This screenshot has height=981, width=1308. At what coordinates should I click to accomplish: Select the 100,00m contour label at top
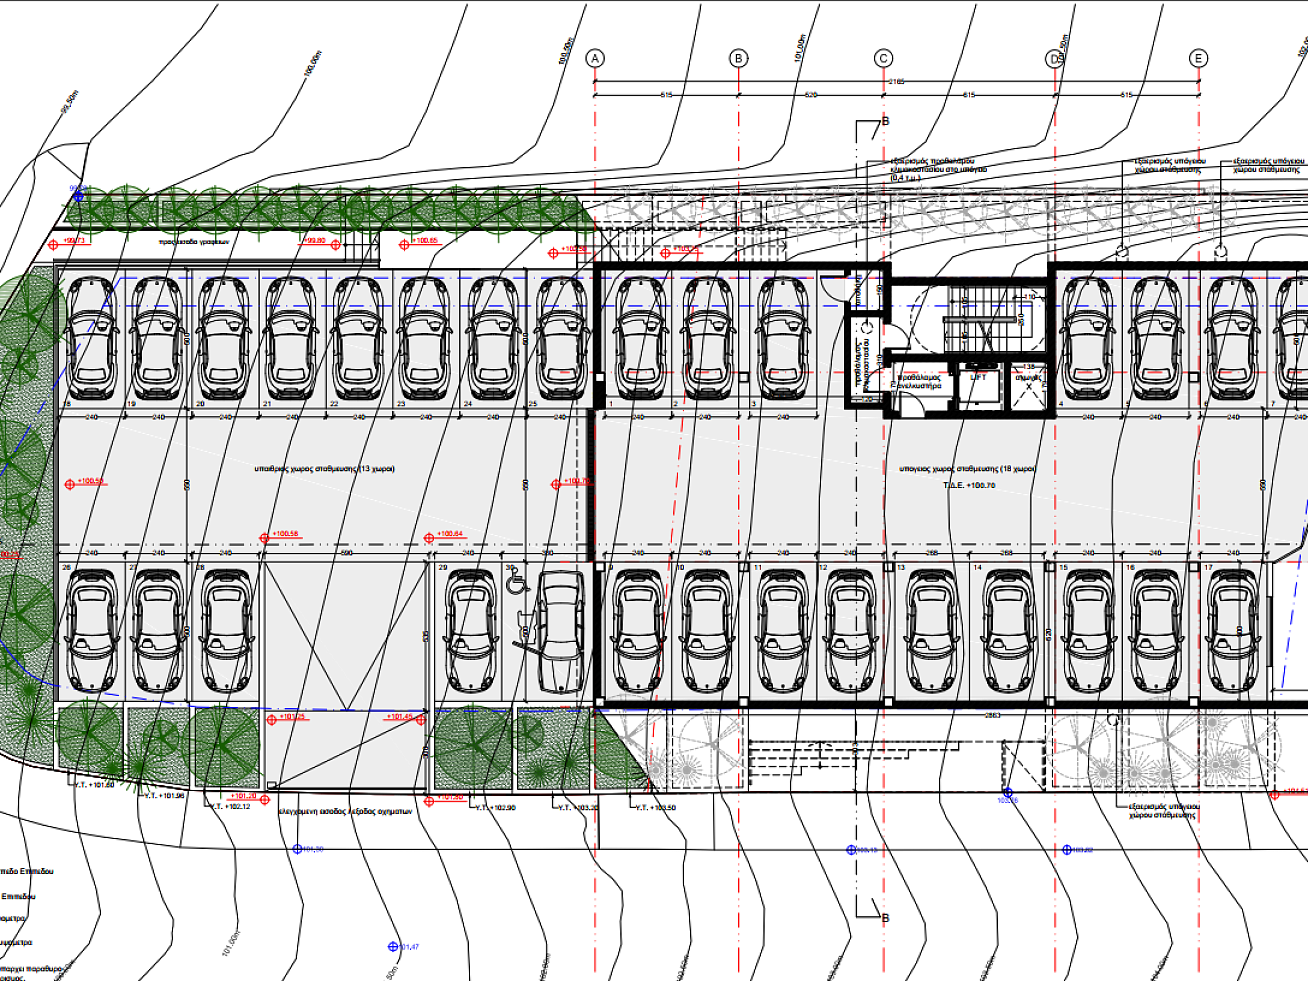311,65
